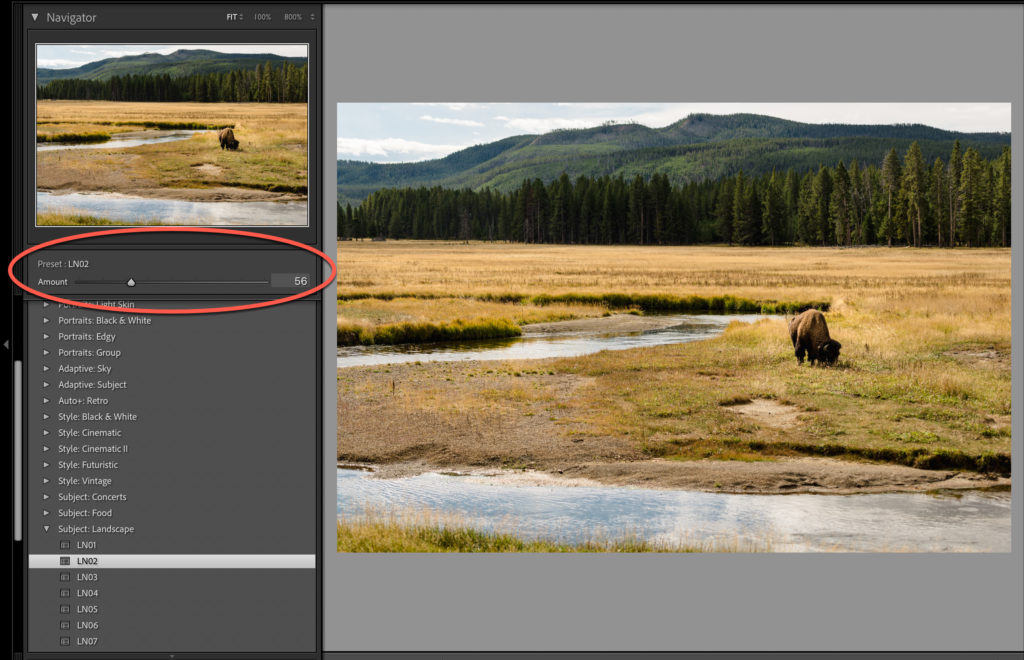Click the Amount value field showing 56

(x=291, y=281)
